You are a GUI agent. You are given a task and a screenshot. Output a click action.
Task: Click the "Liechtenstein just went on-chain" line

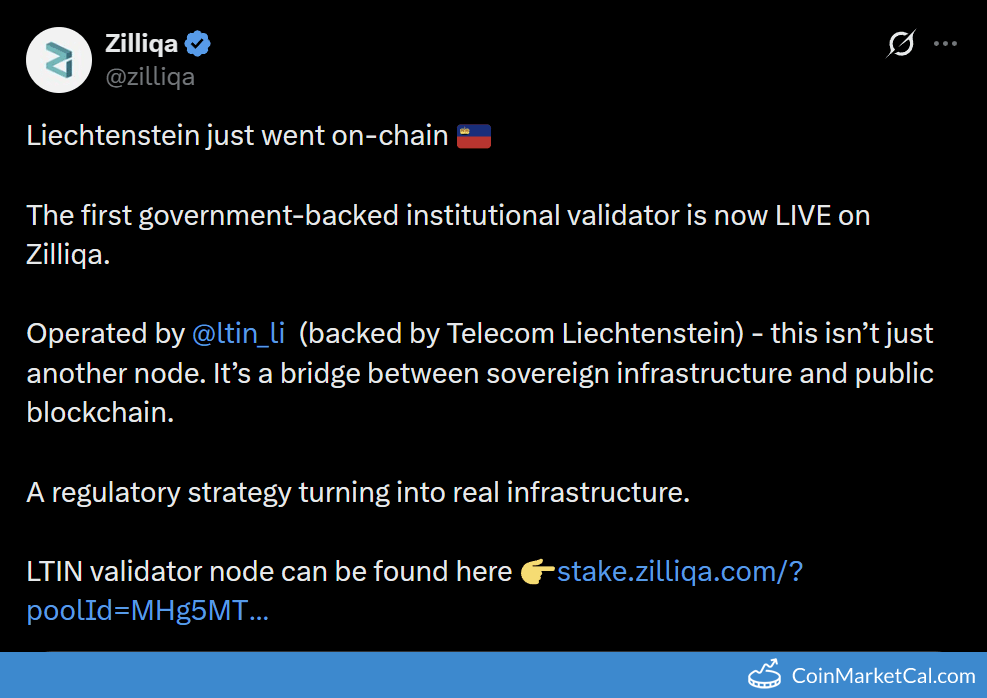(237, 136)
